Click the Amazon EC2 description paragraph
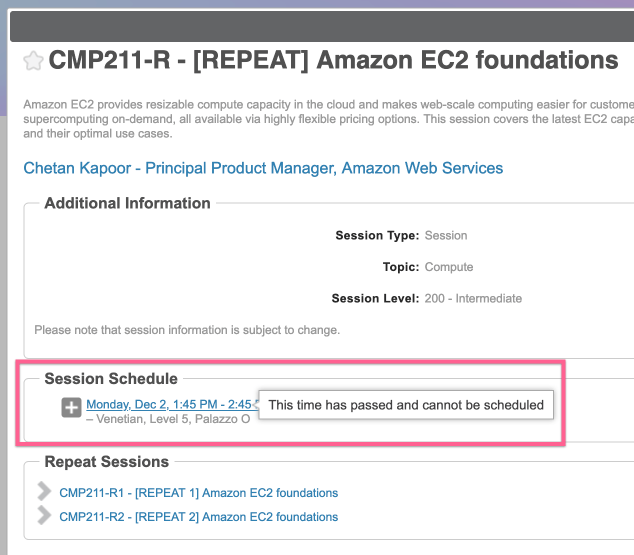 (328, 119)
